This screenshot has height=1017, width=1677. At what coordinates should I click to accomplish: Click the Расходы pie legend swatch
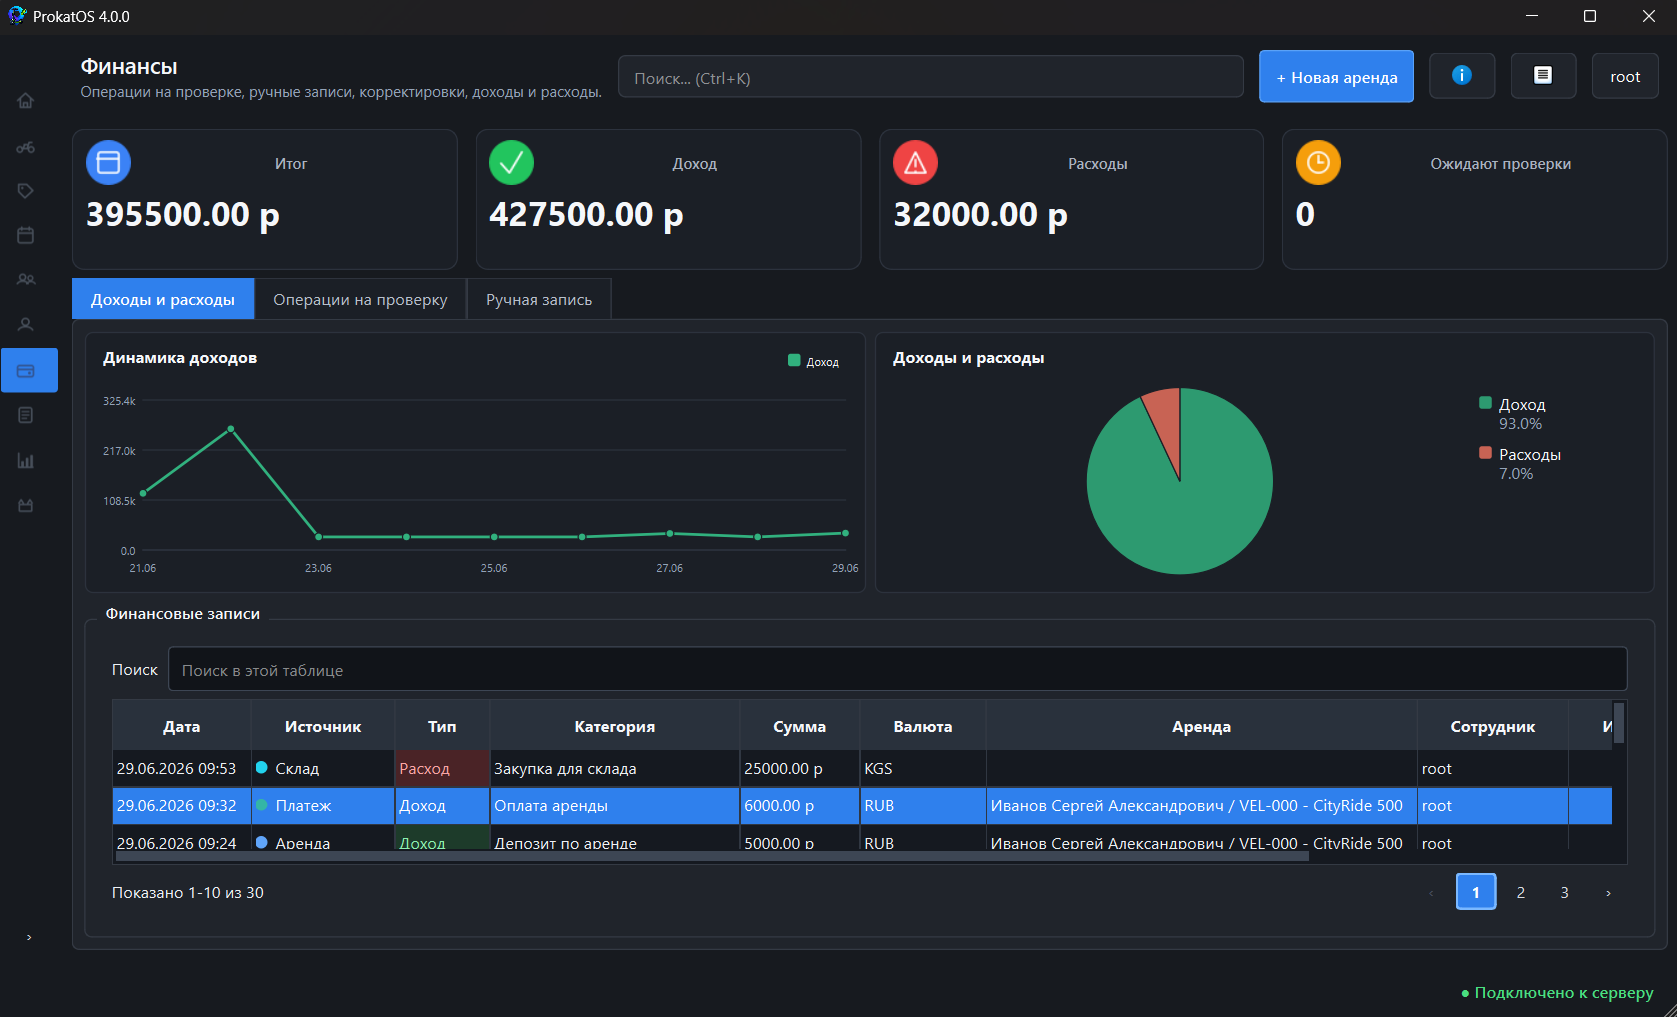pos(1485,453)
